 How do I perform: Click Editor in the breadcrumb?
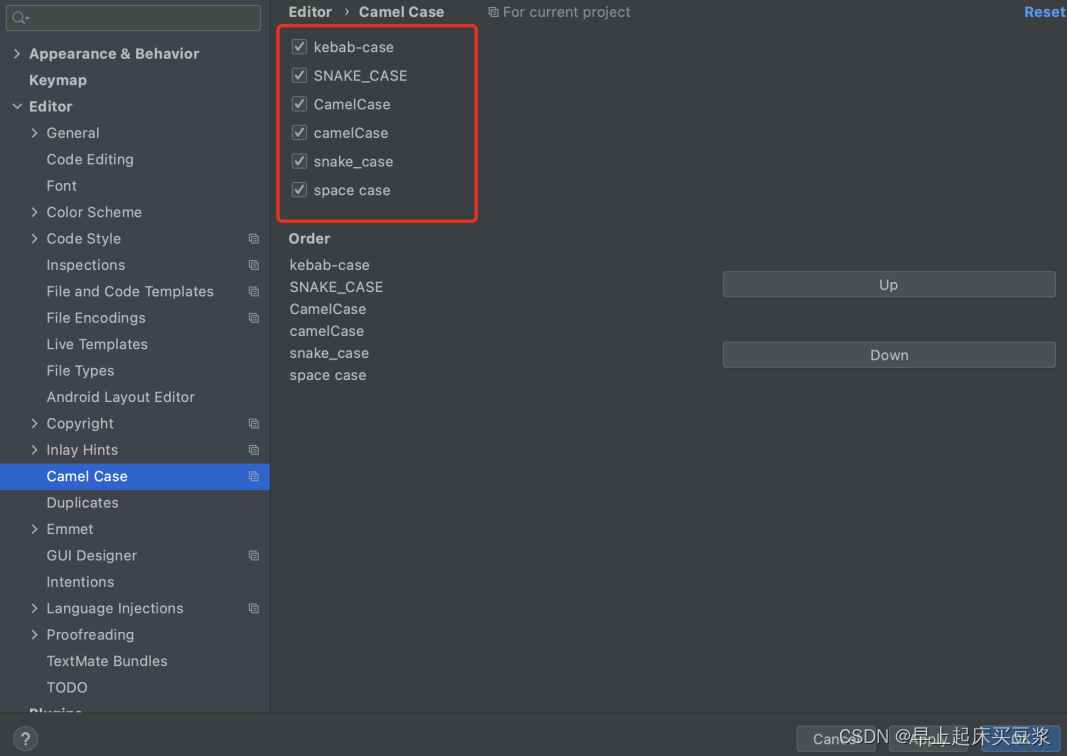coord(310,12)
